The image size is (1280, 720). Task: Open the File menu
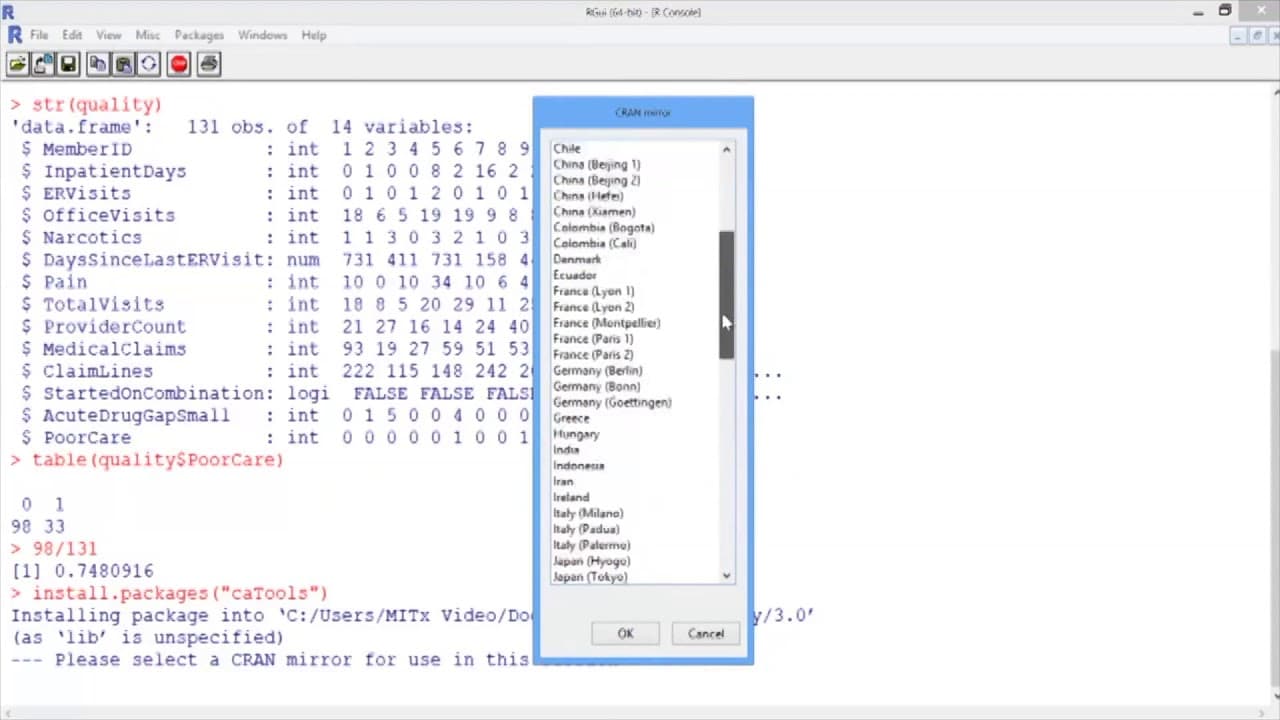point(39,35)
